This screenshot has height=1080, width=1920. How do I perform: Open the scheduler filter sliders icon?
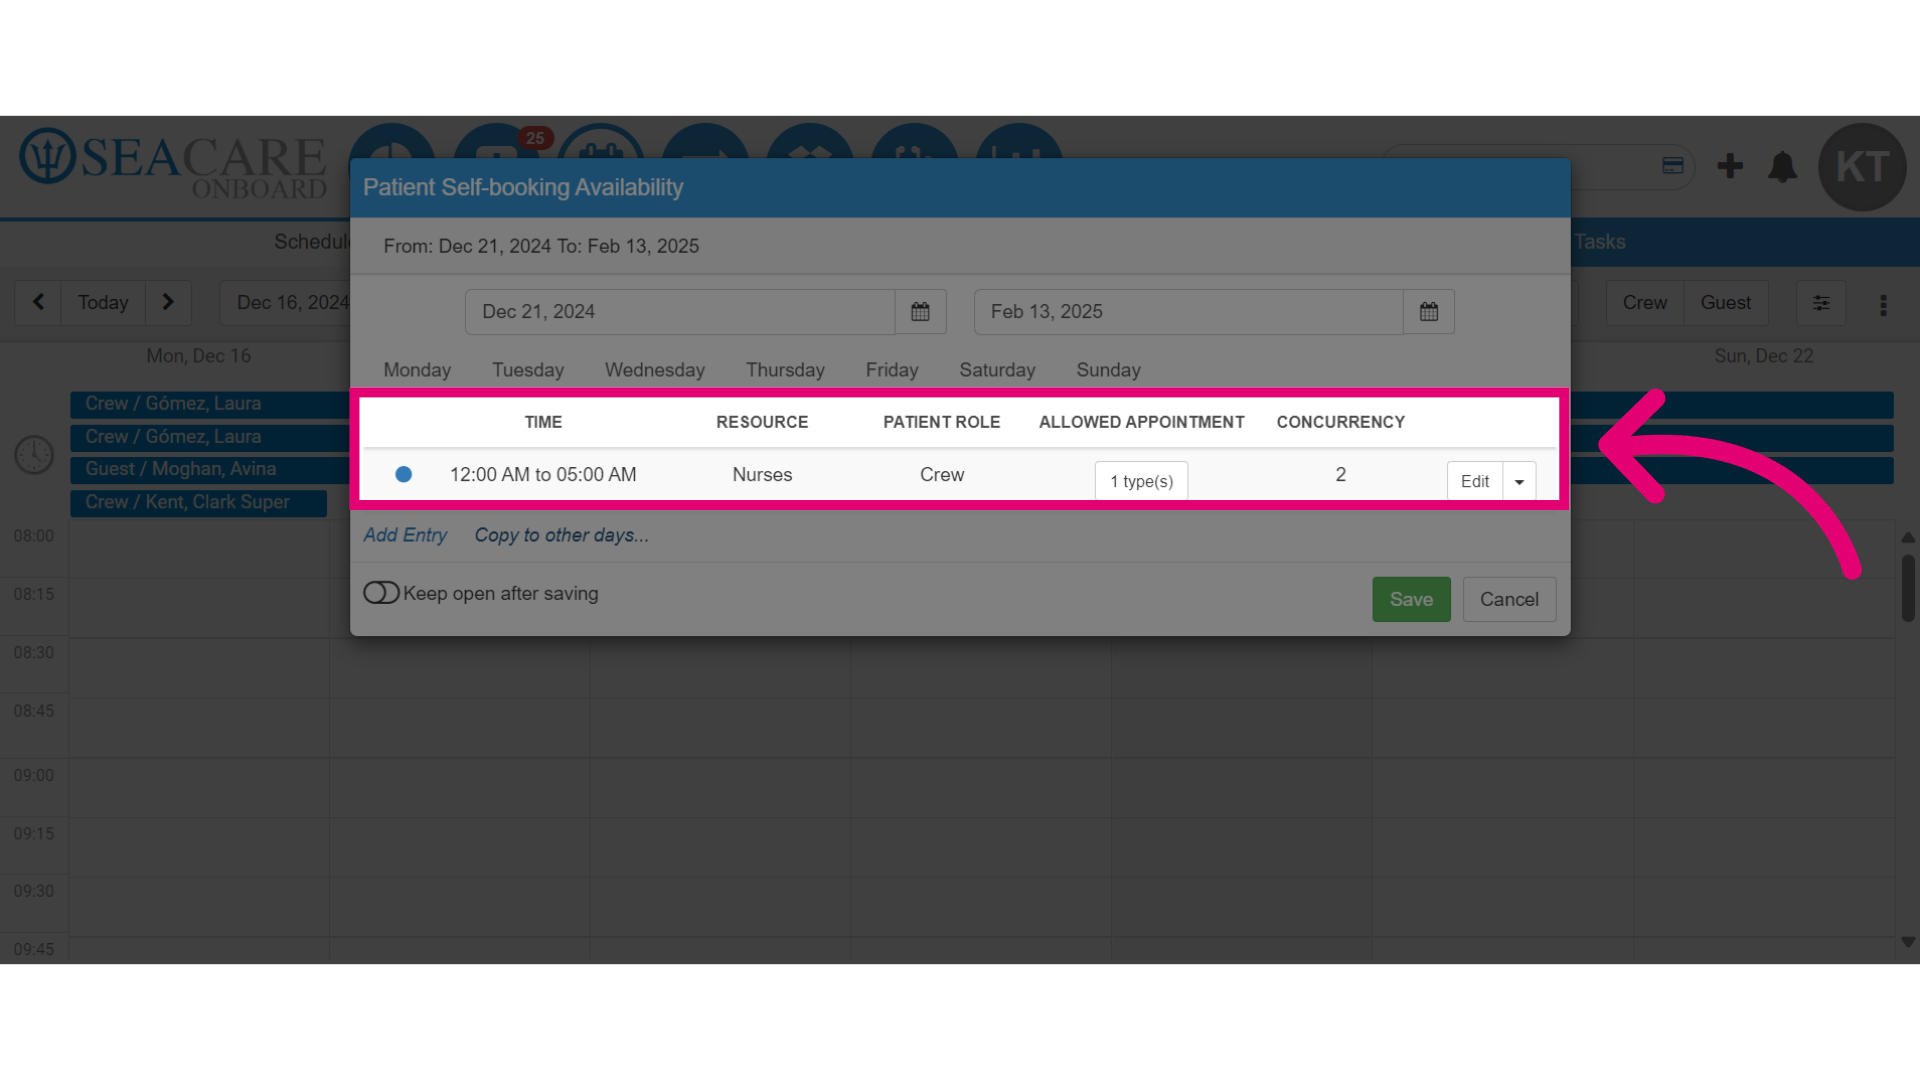click(x=1821, y=303)
